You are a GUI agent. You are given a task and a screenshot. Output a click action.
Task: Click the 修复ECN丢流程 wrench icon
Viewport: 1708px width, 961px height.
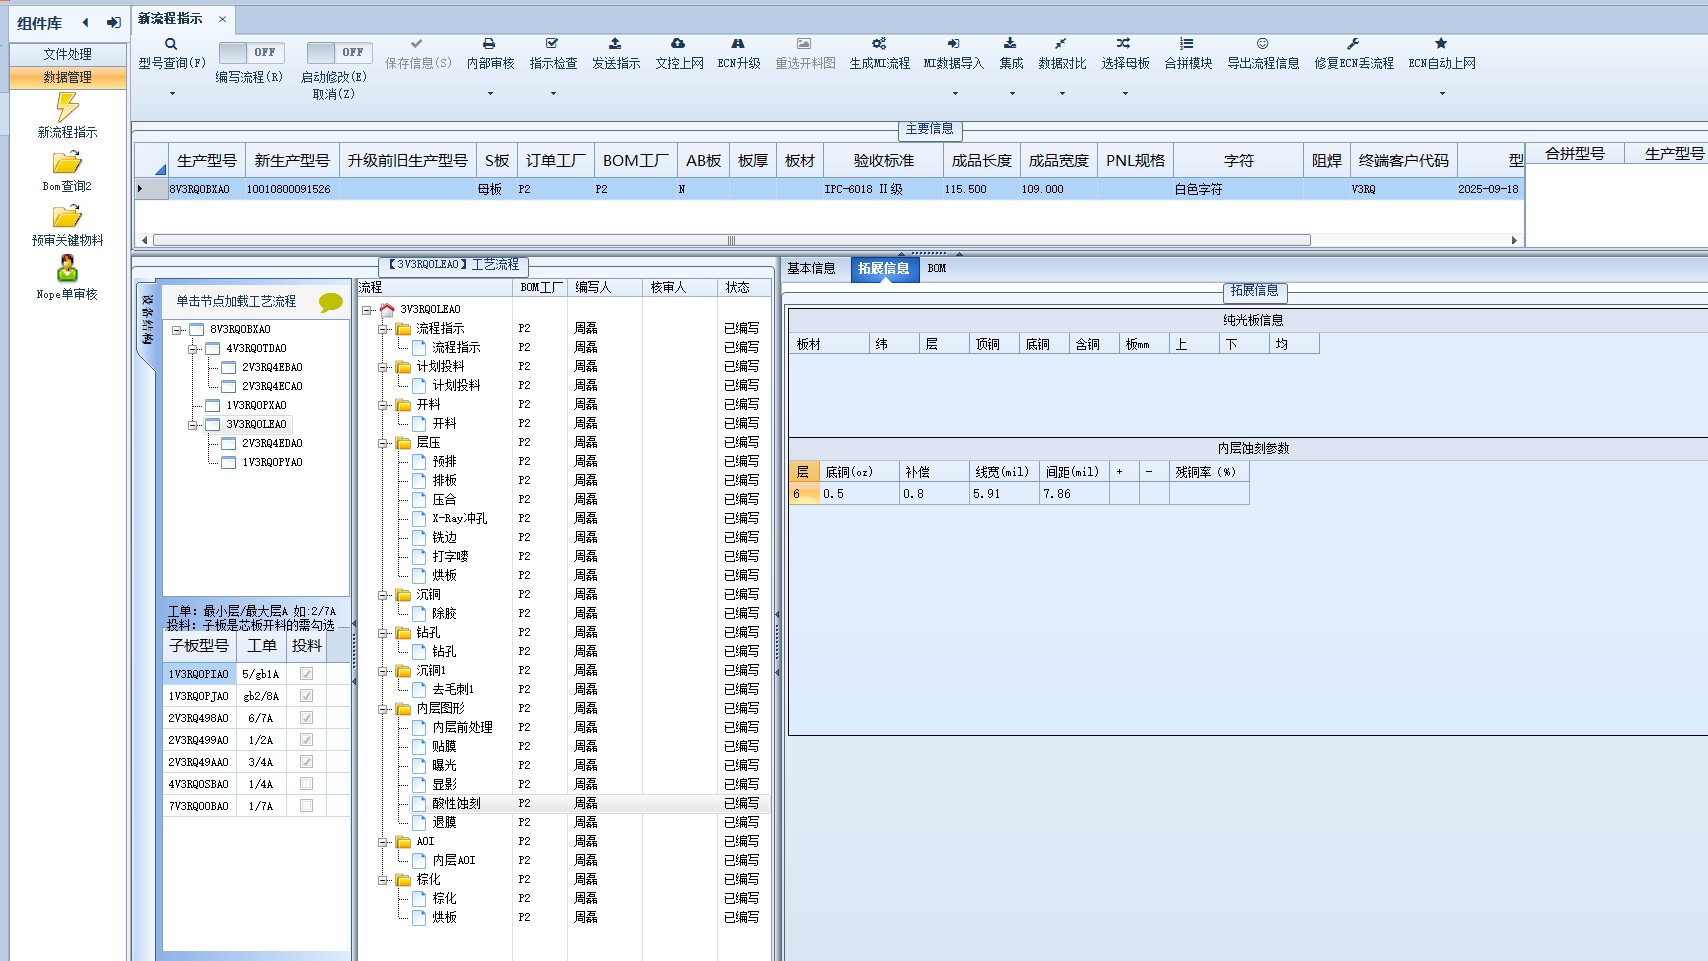coord(1353,44)
